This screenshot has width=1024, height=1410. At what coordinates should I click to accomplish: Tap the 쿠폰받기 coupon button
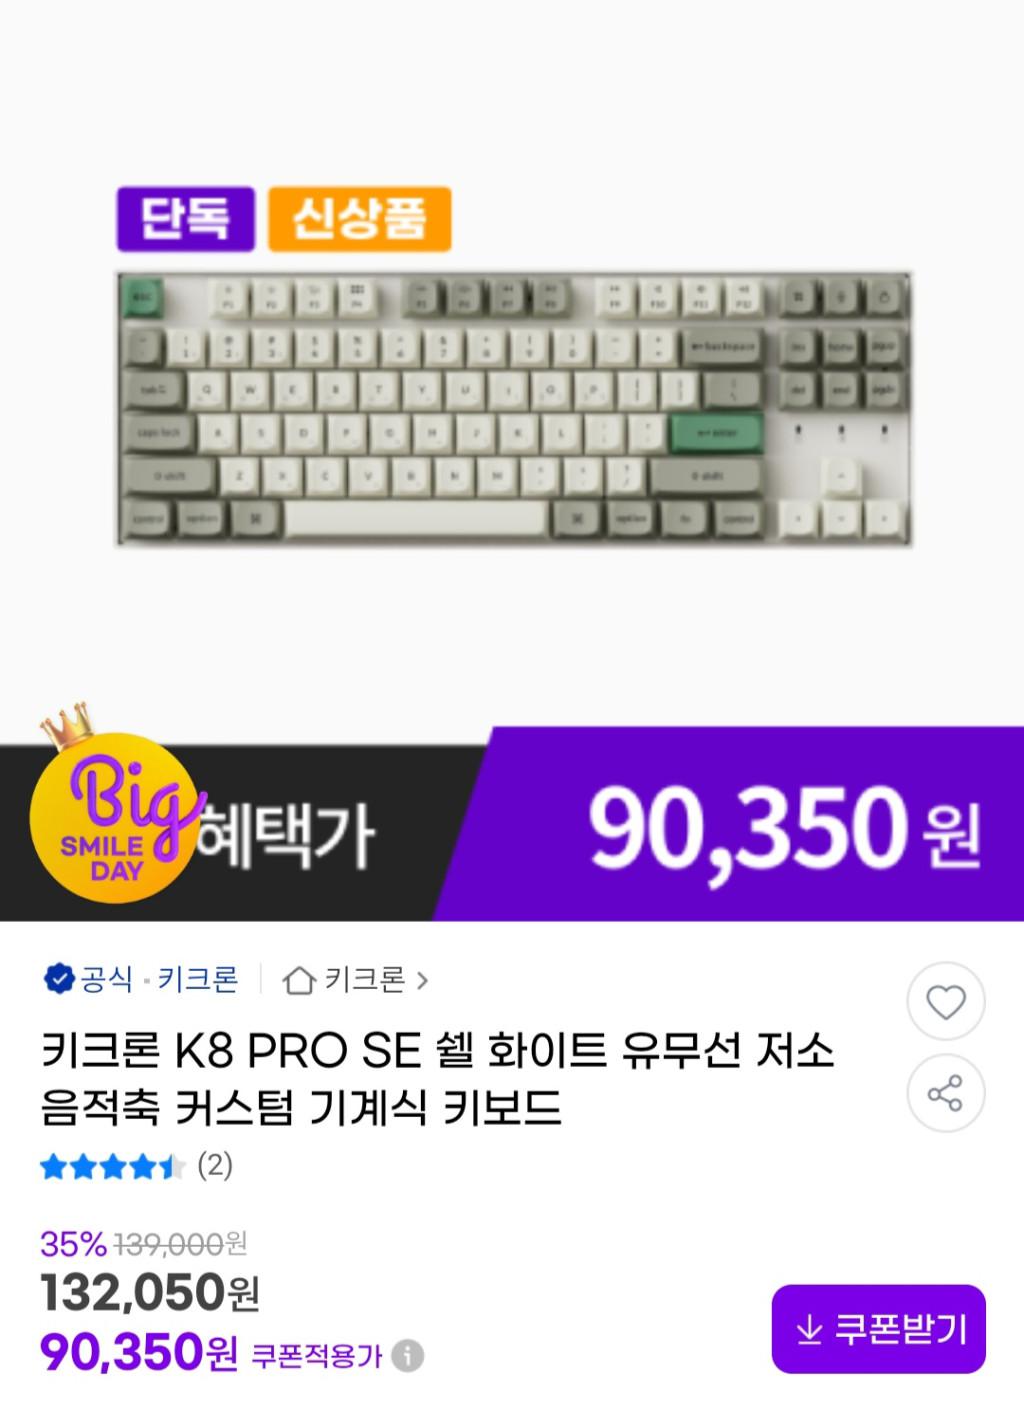coord(879,1329)
